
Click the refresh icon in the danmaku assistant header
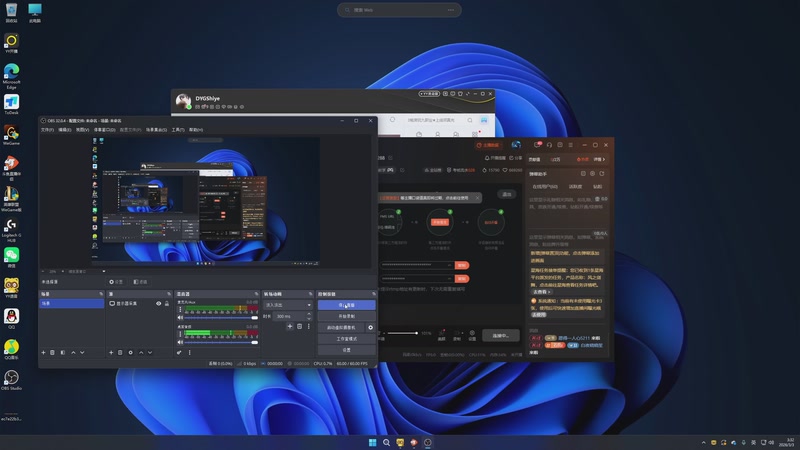pos(602,173)
